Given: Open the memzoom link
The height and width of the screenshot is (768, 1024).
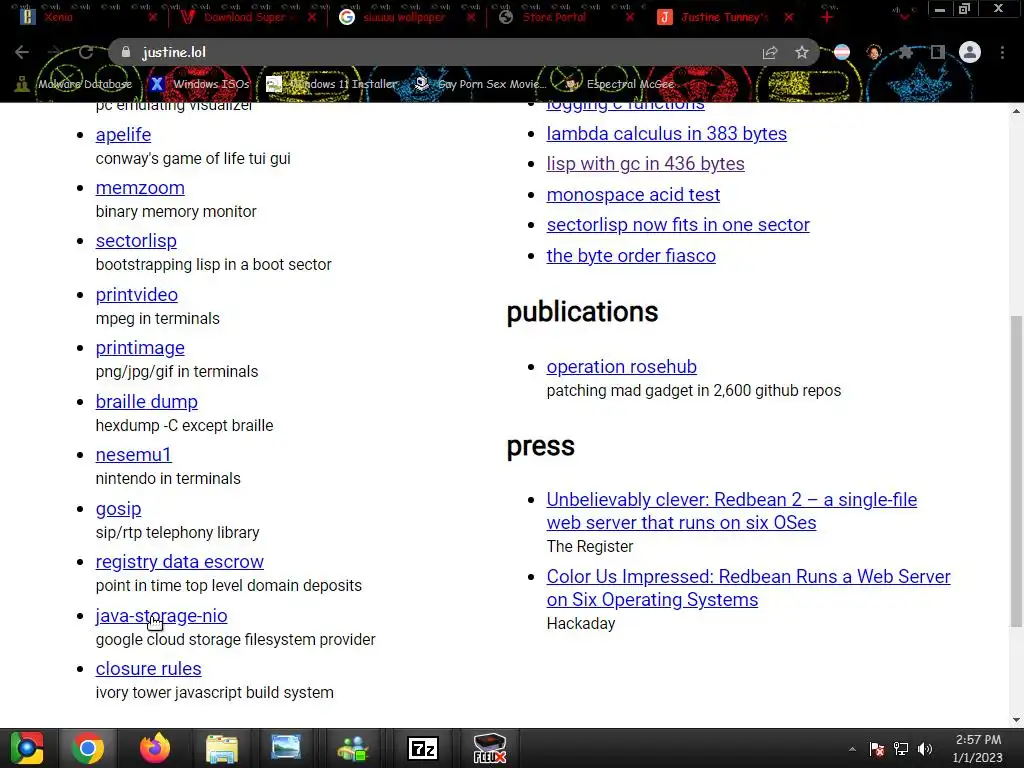Looking at the screenshot, I should tap(140, 187).
